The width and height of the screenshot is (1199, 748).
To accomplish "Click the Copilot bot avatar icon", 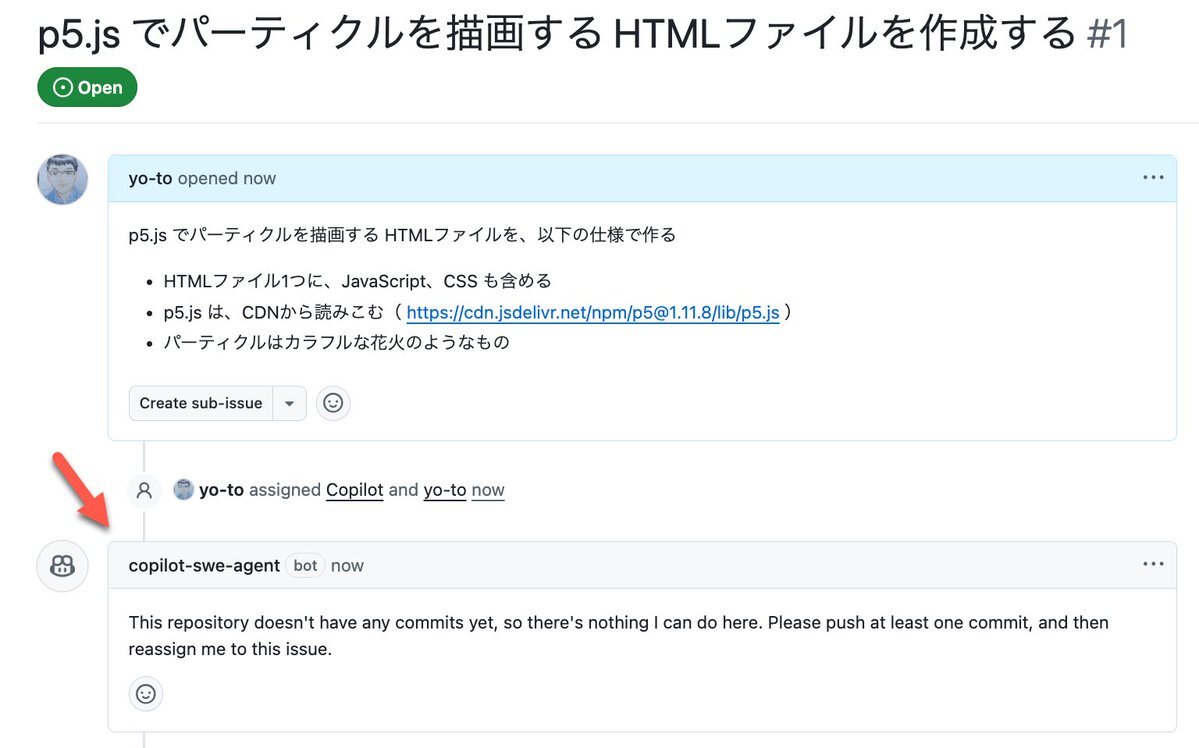I will tap(63, 566).
